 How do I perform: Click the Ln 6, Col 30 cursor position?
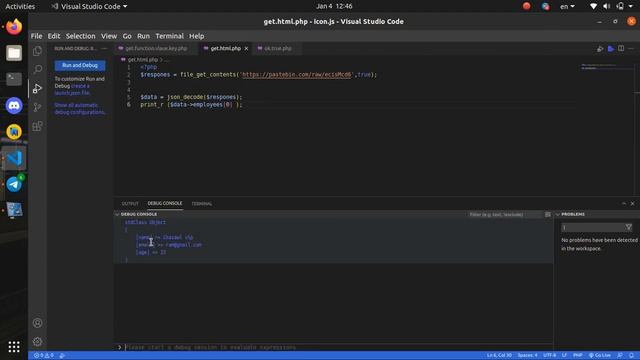[x=499, y=356]
